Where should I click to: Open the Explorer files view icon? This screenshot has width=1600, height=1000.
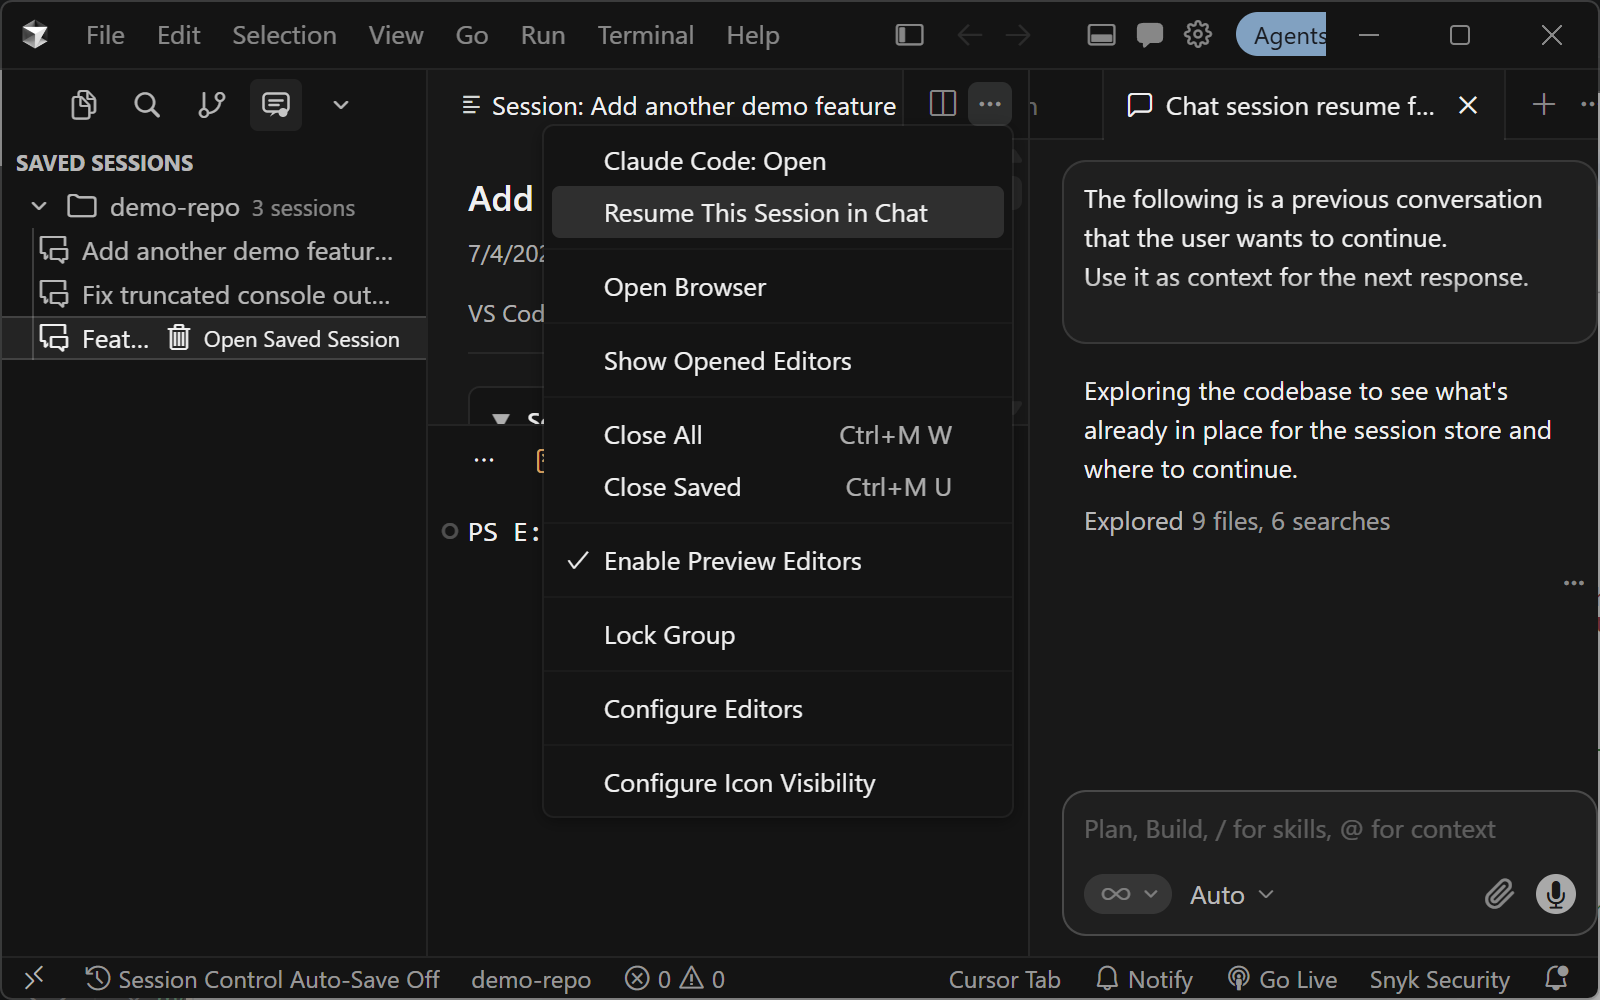[84, 105]
